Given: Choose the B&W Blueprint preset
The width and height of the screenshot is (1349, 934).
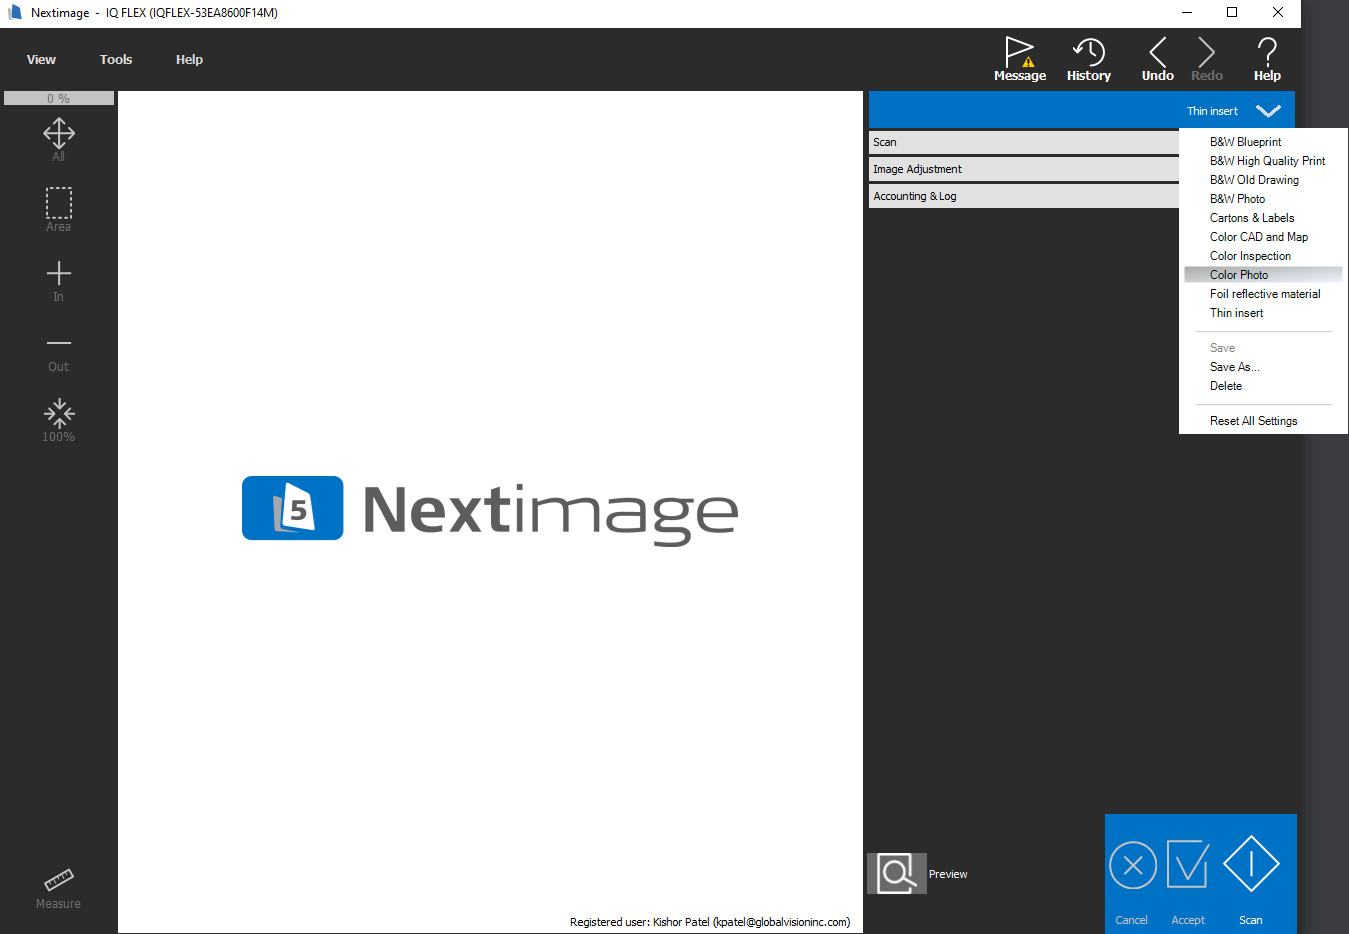Looking at the screenshot, I should (x=1245, y=142).
